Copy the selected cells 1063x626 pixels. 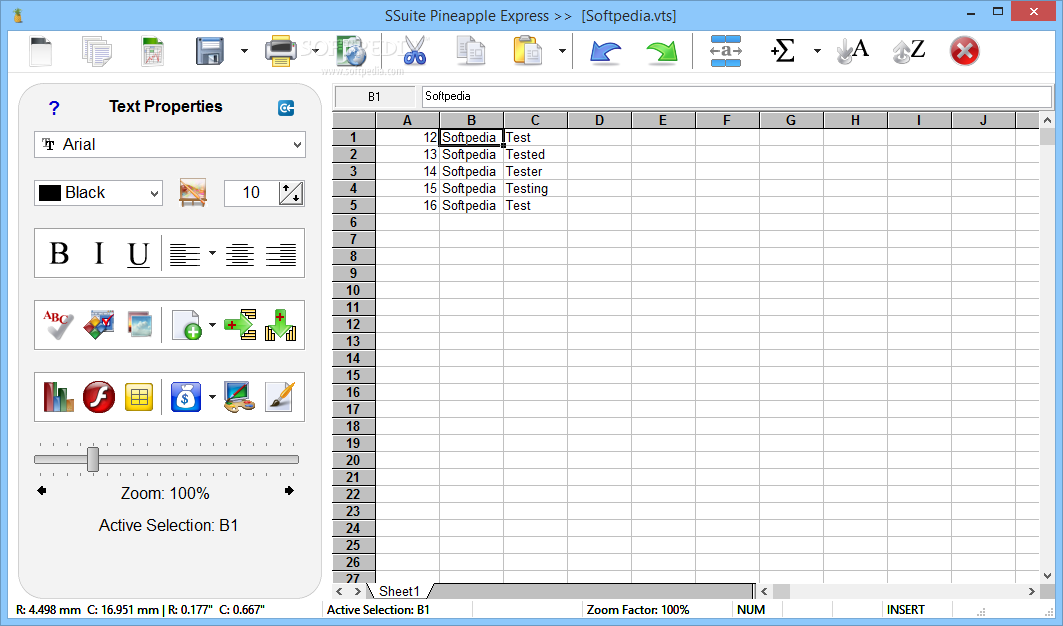[x=470, y=51]
